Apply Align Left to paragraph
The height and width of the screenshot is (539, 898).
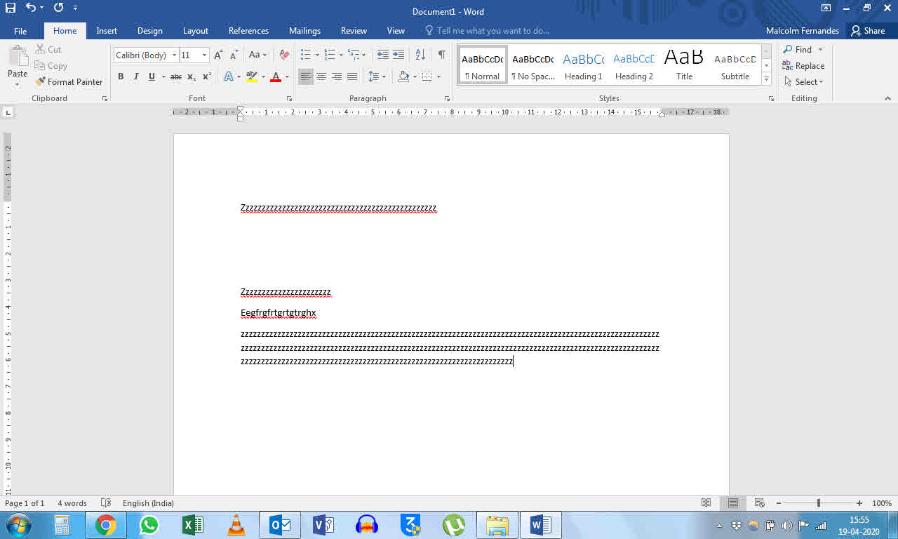click(x=306, y=76)
